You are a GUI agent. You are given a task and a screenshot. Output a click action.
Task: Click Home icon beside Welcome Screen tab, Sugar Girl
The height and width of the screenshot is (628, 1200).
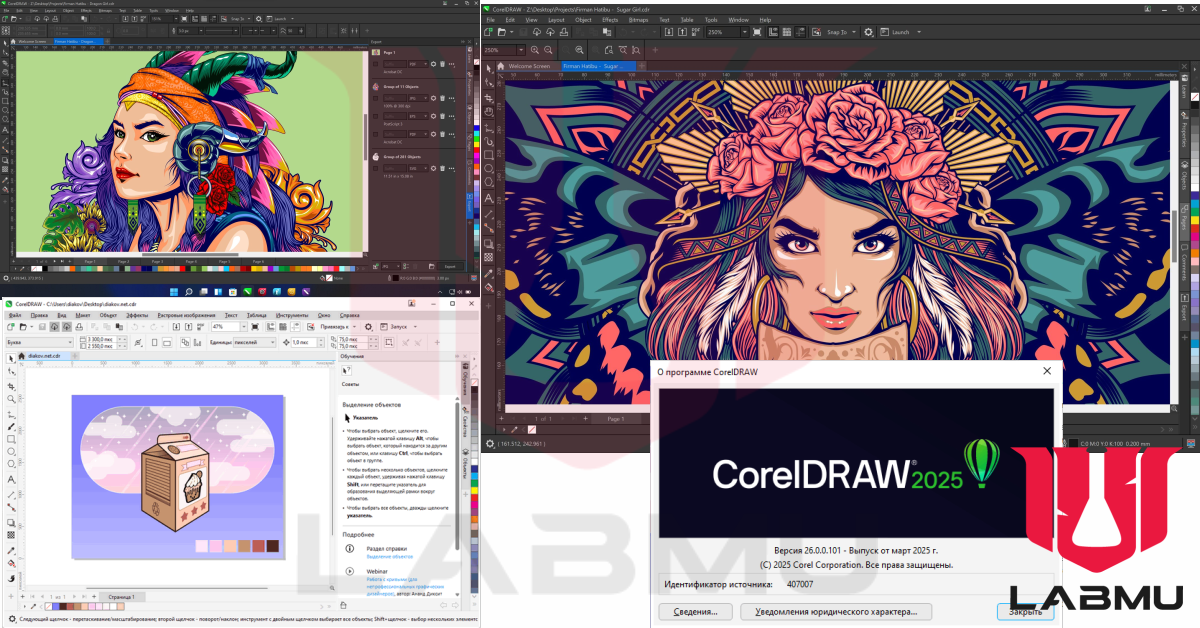click(500, 66)
